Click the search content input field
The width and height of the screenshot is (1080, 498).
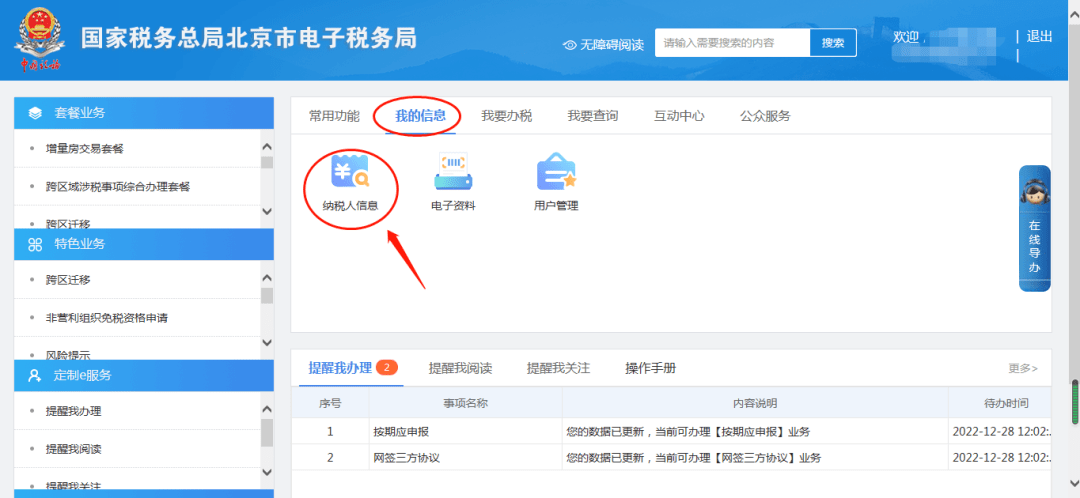coord(732,43)
